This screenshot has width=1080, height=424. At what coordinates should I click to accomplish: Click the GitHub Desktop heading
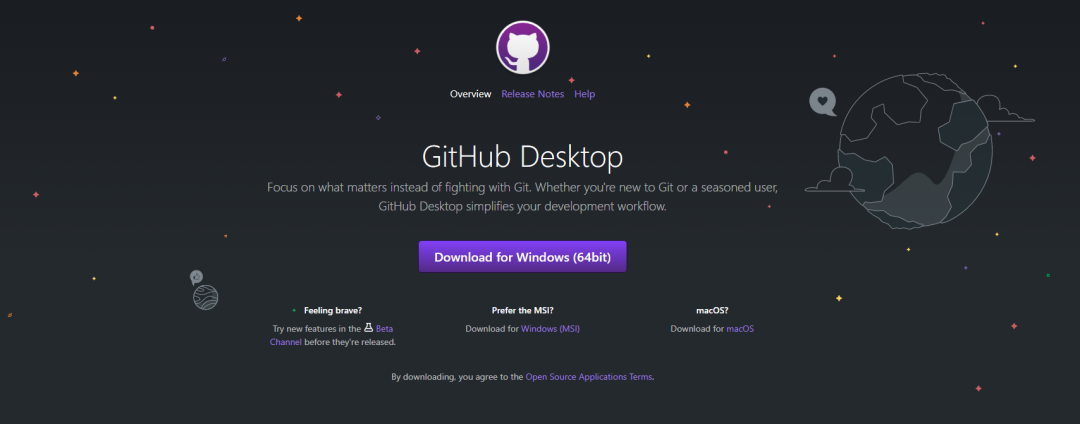click(x=523, y=157)
